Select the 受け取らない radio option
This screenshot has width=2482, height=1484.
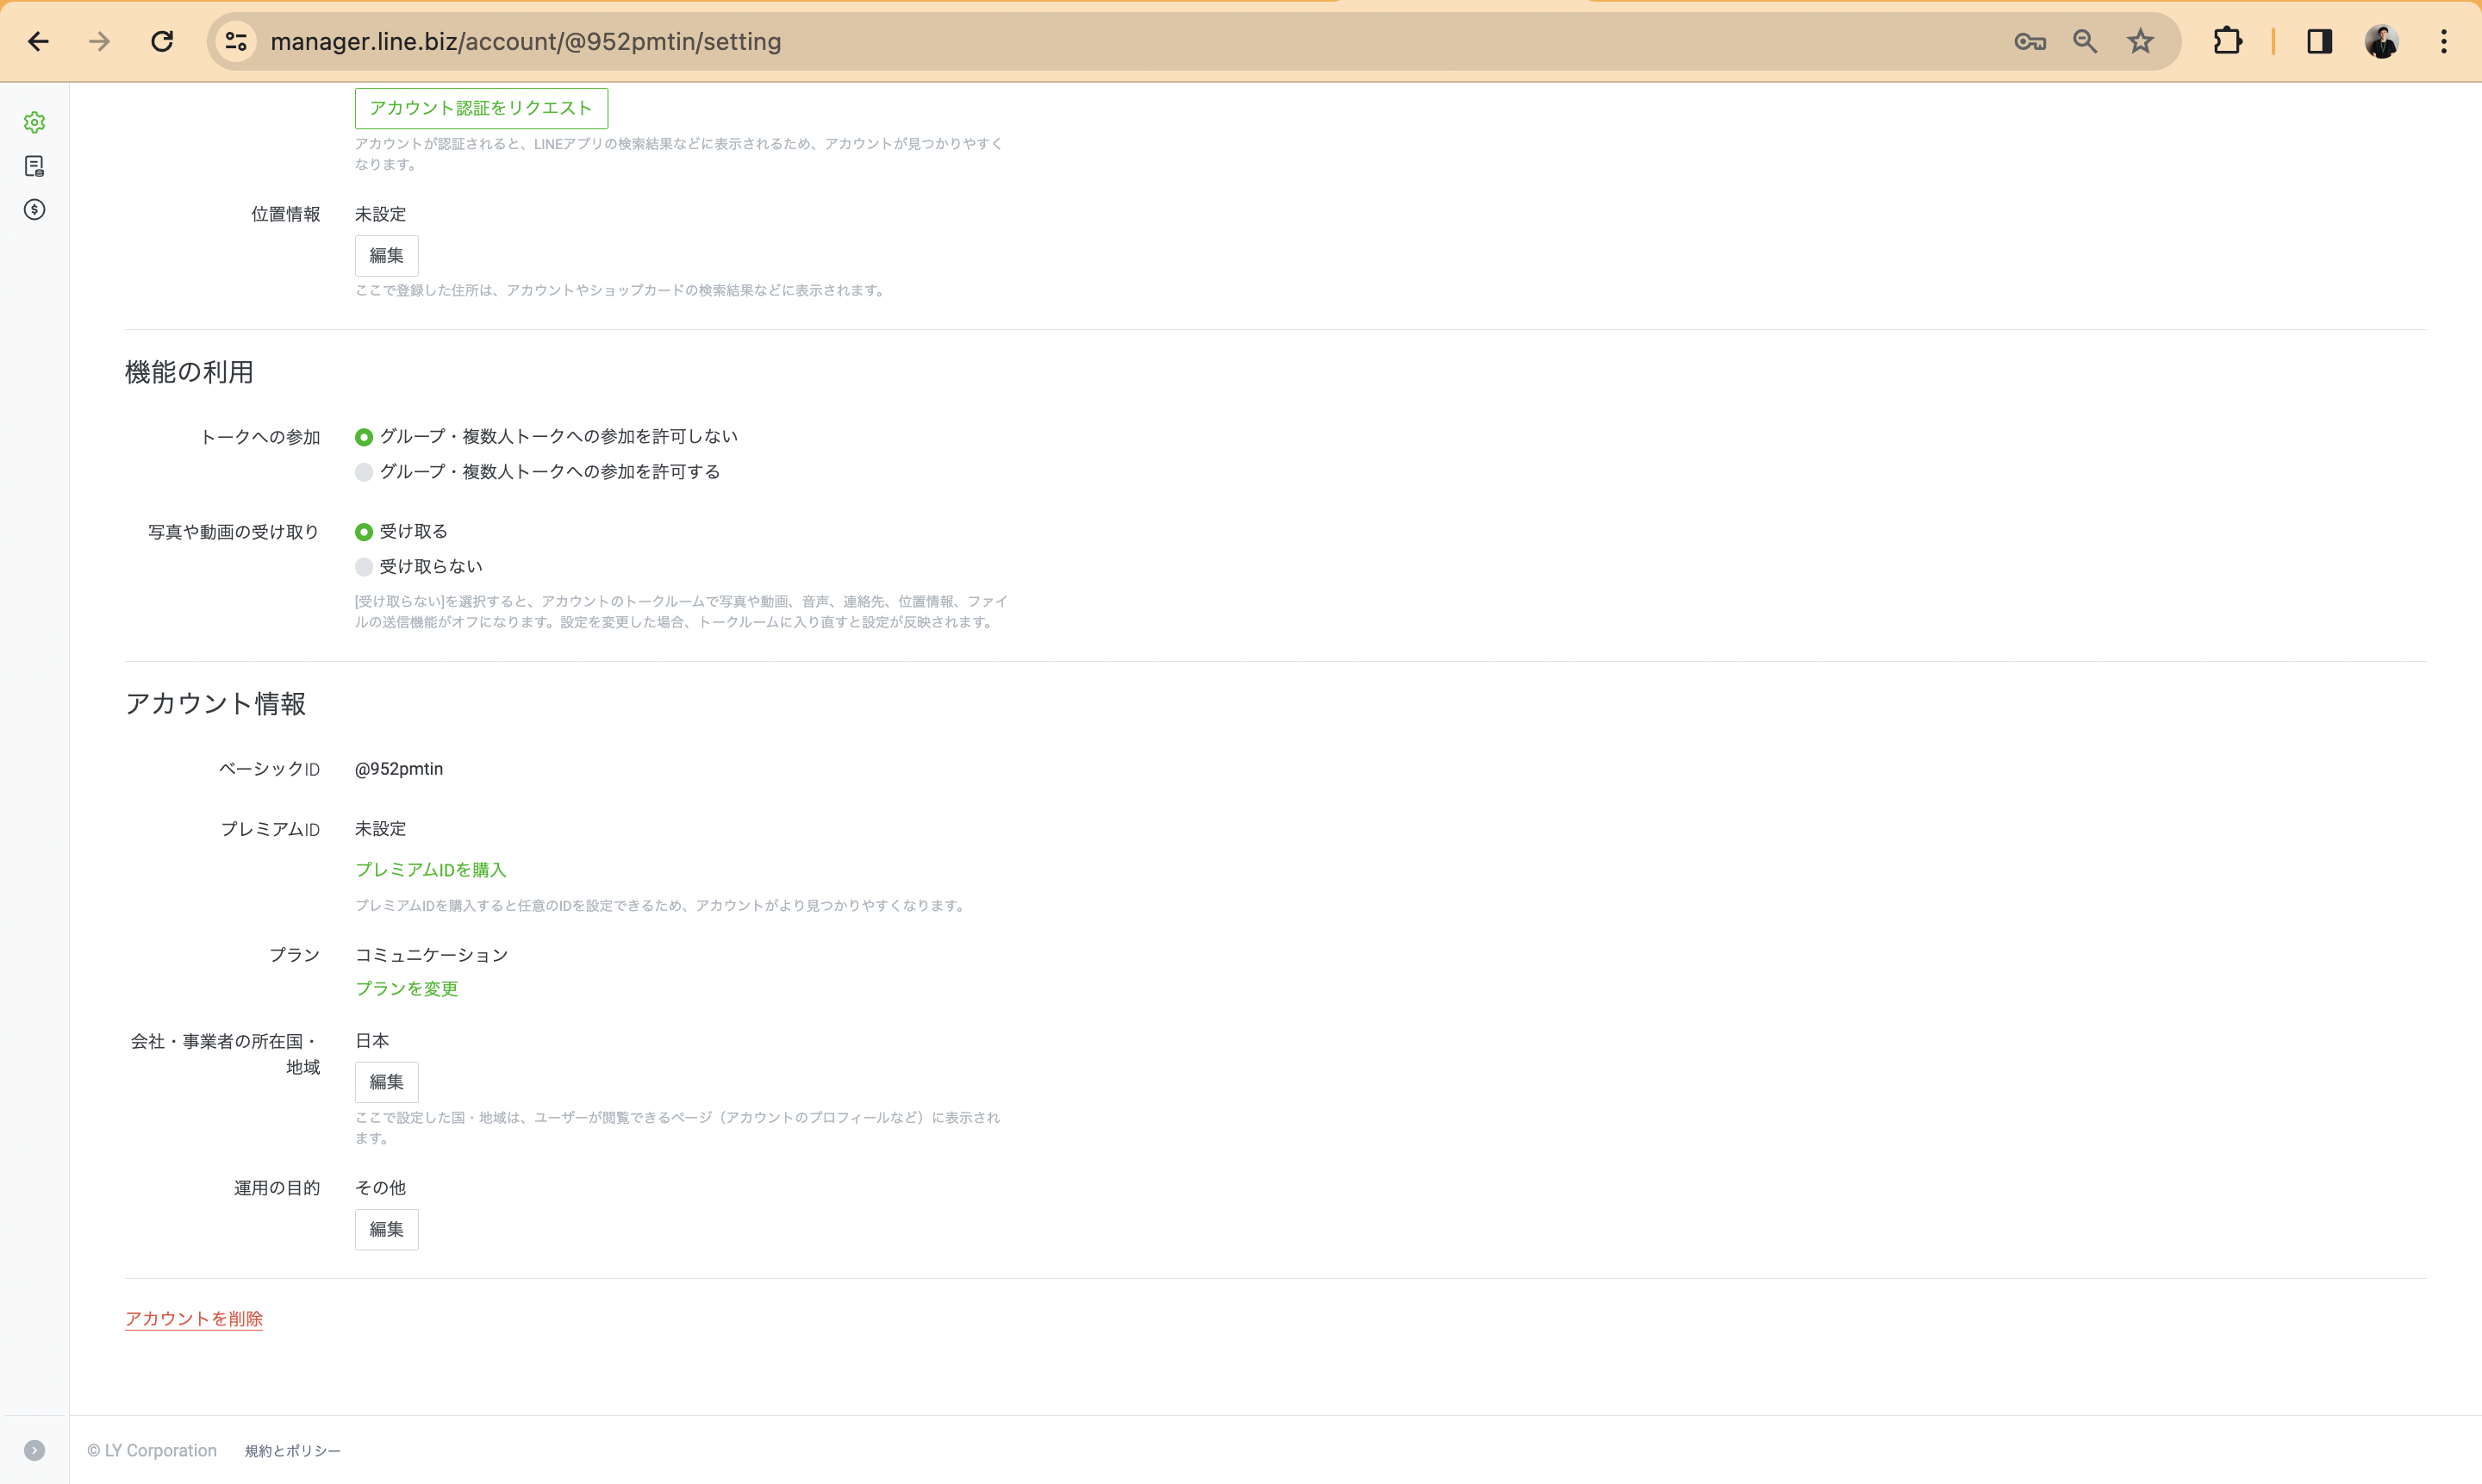(364, 567)
